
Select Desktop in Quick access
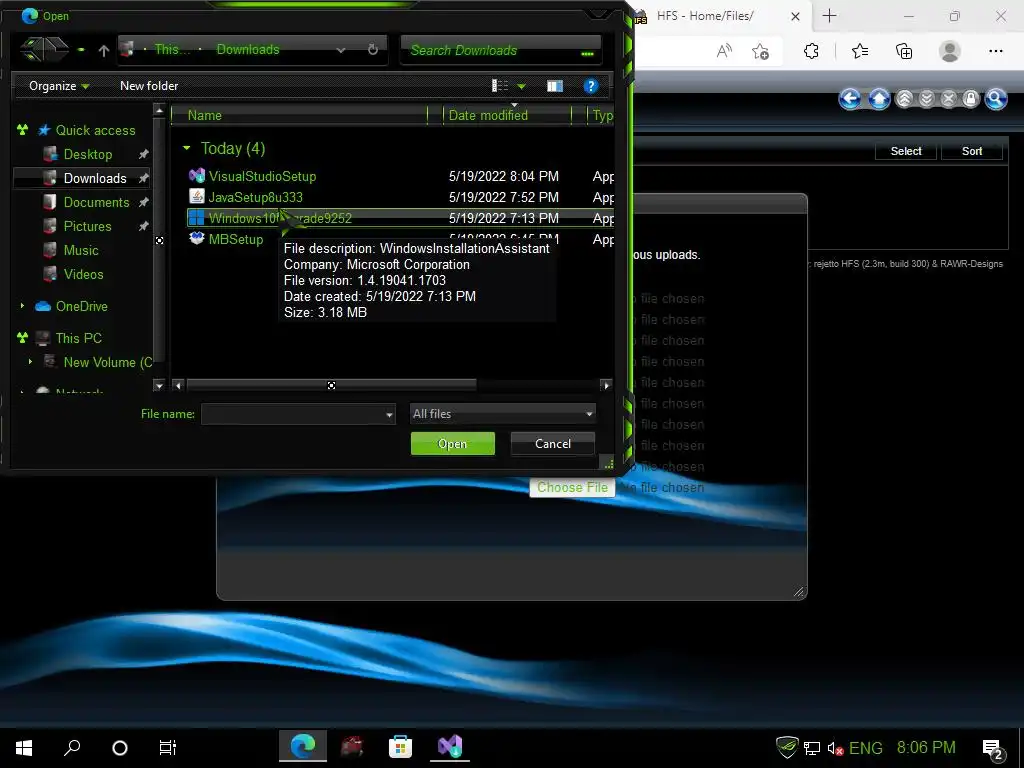[x=88, y=154]
